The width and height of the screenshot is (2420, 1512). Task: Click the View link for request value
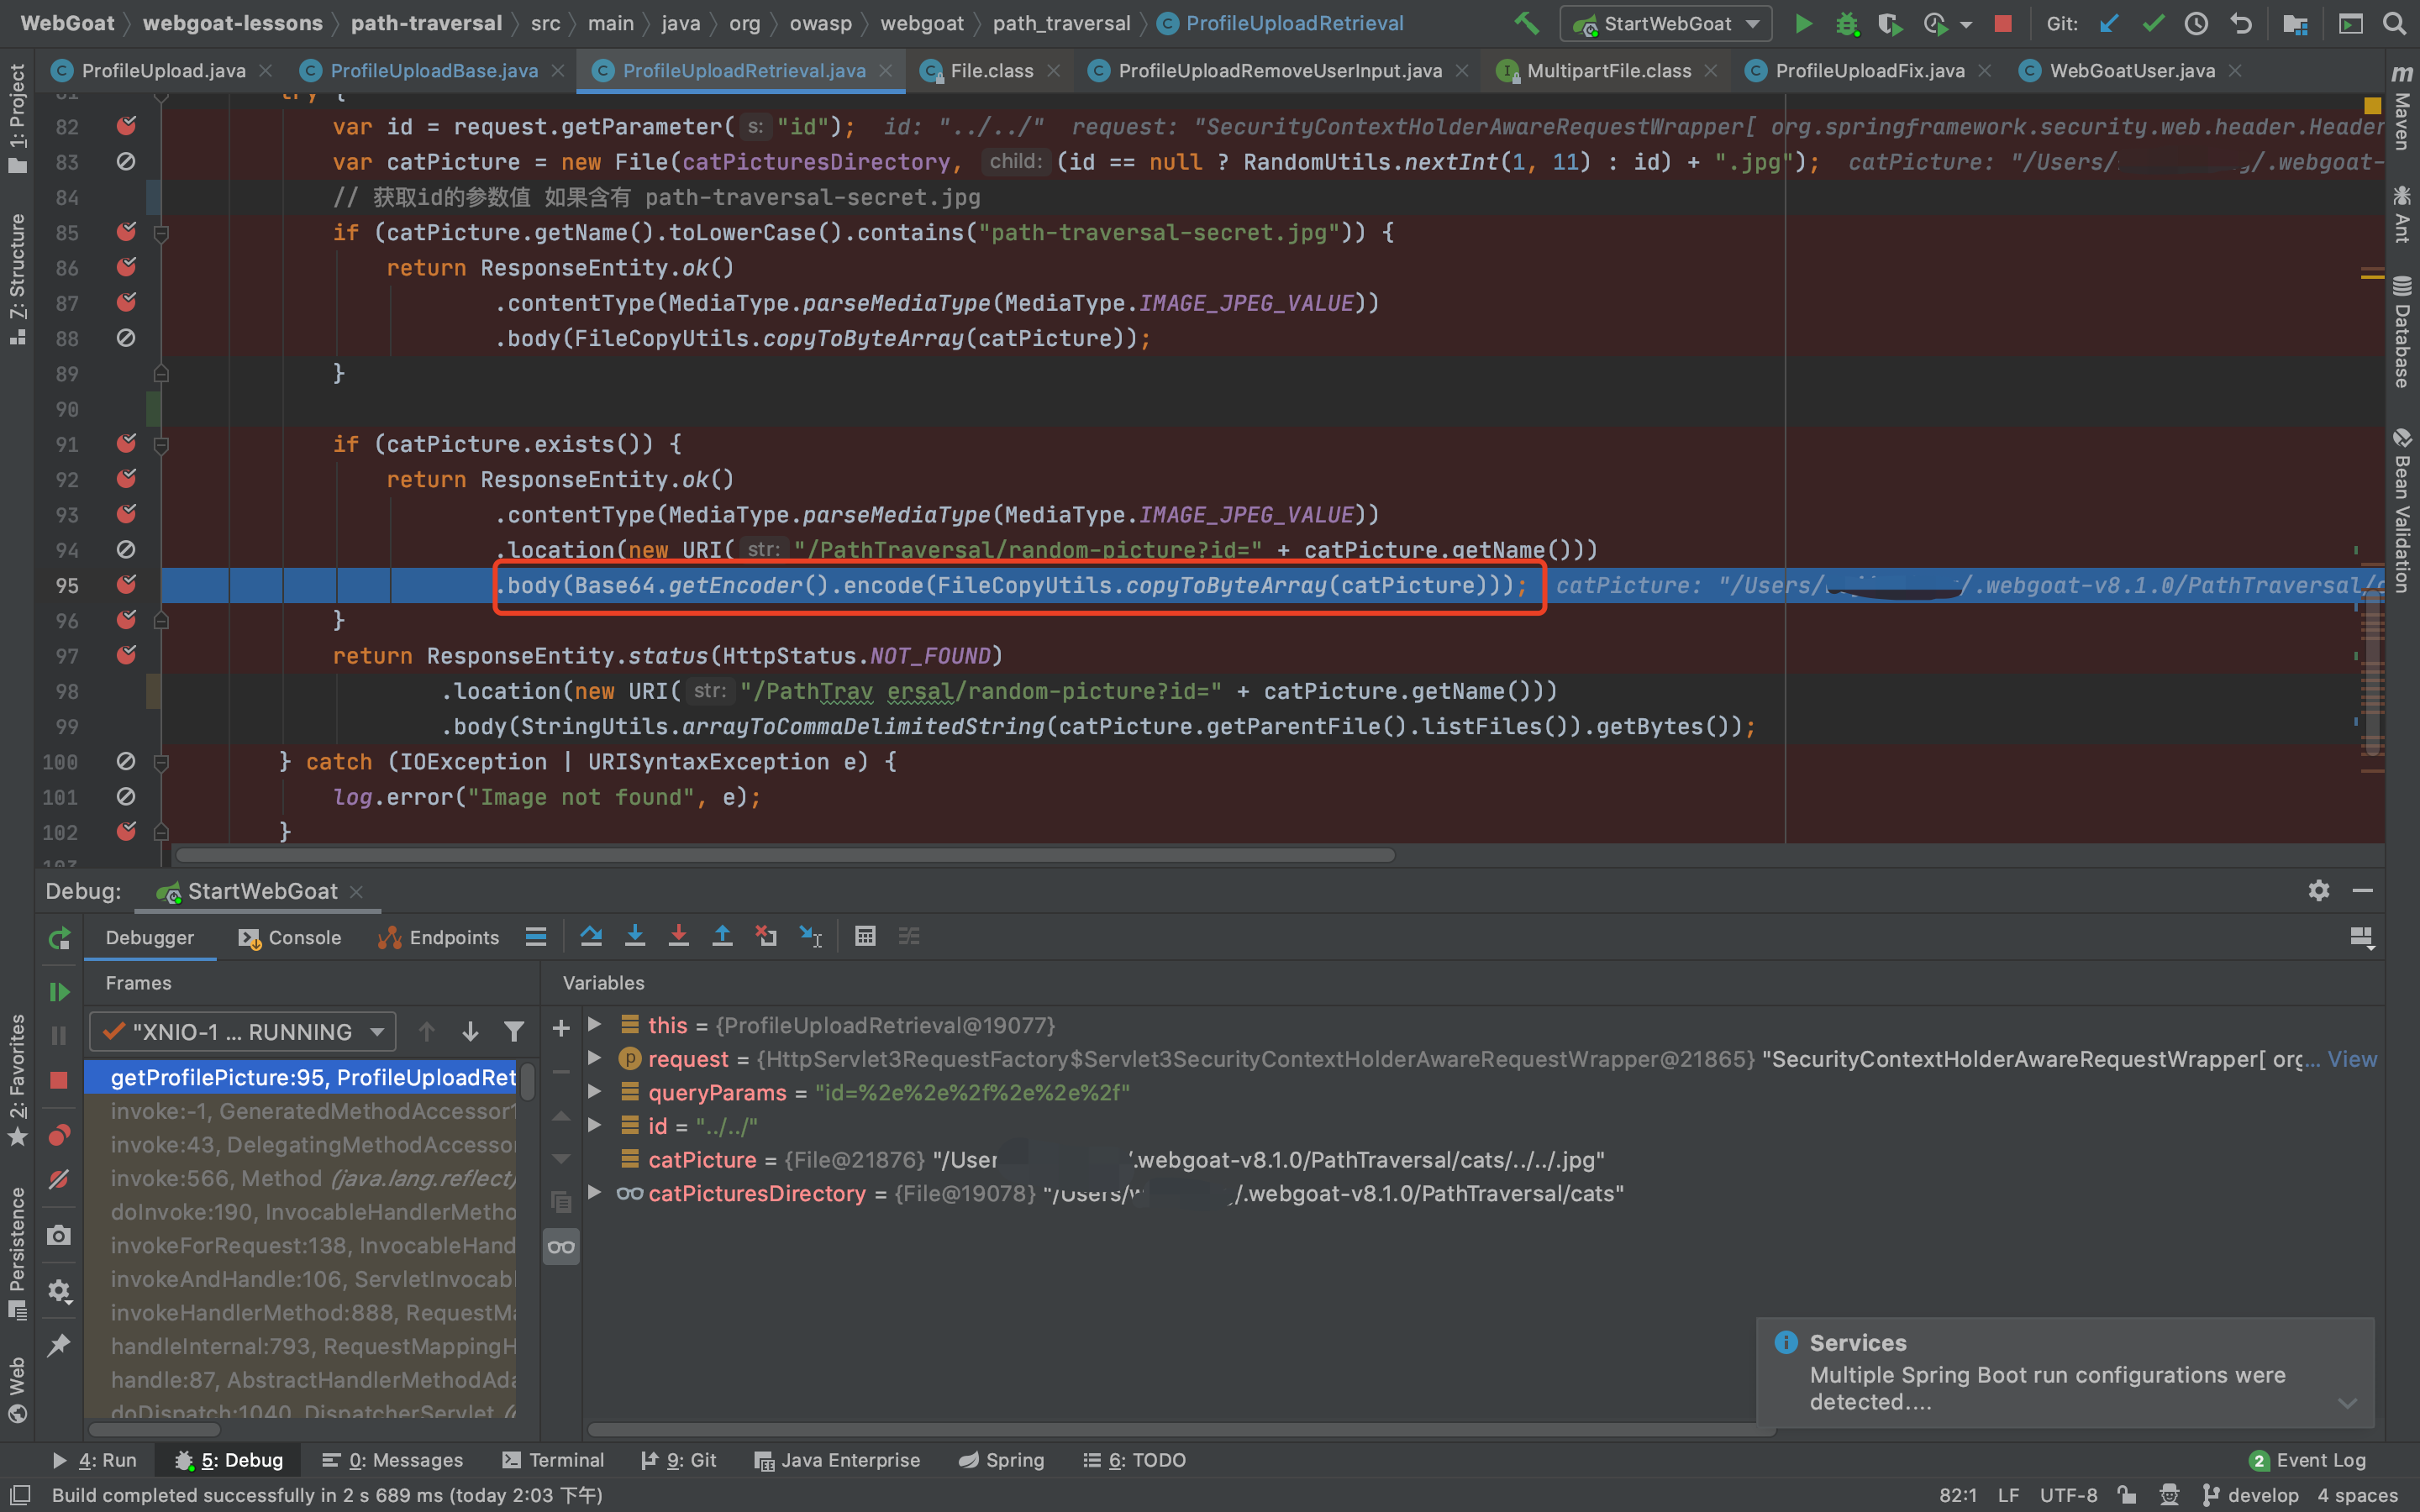(2352, 1059)
